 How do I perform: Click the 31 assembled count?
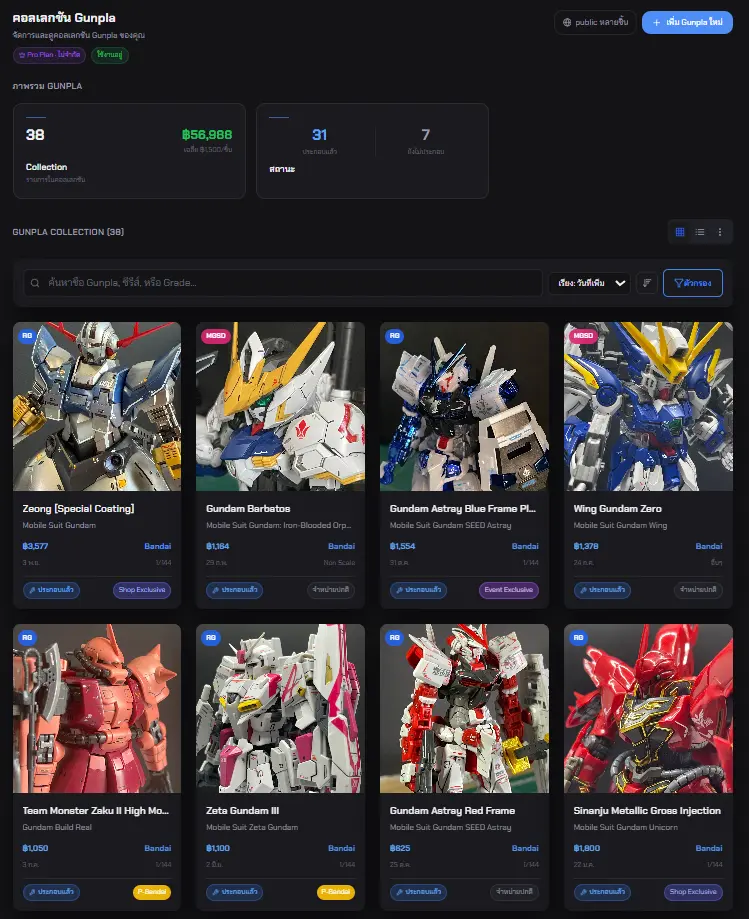coord(319,135)
